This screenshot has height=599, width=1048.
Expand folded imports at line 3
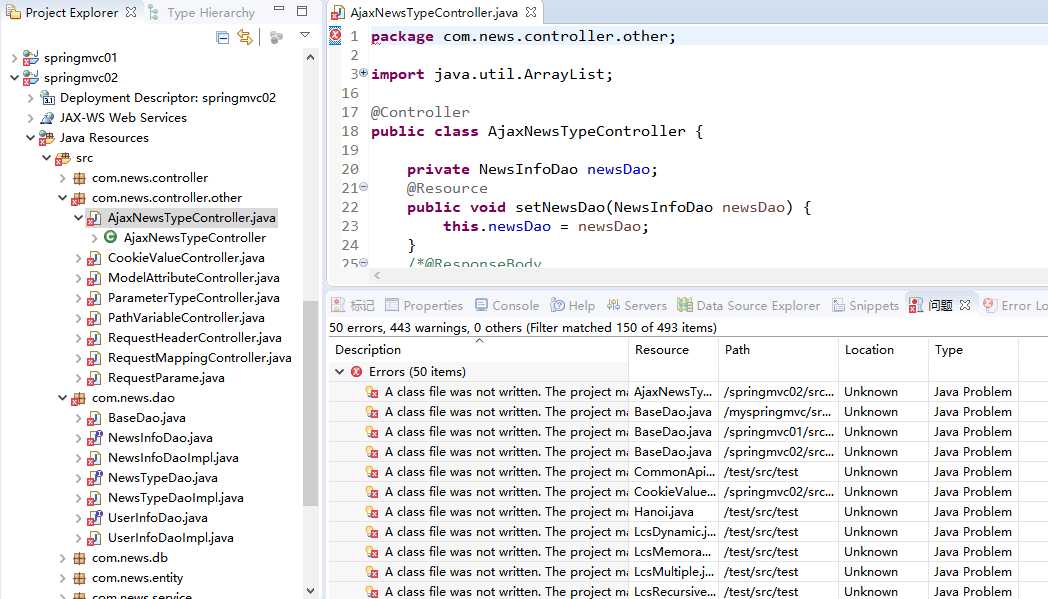tap(364, 73)
